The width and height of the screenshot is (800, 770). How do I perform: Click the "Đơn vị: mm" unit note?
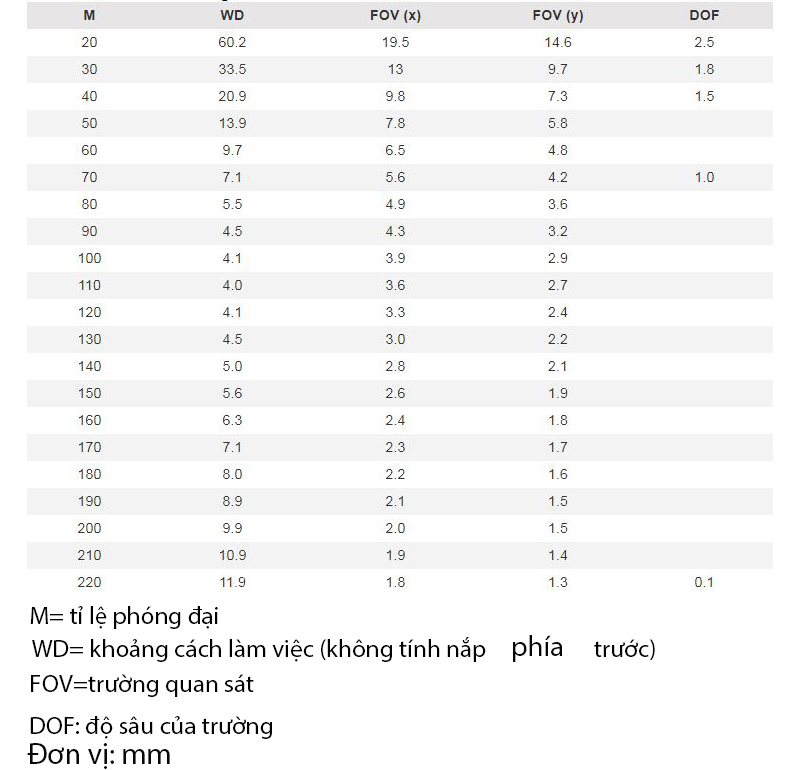(99, 753)
